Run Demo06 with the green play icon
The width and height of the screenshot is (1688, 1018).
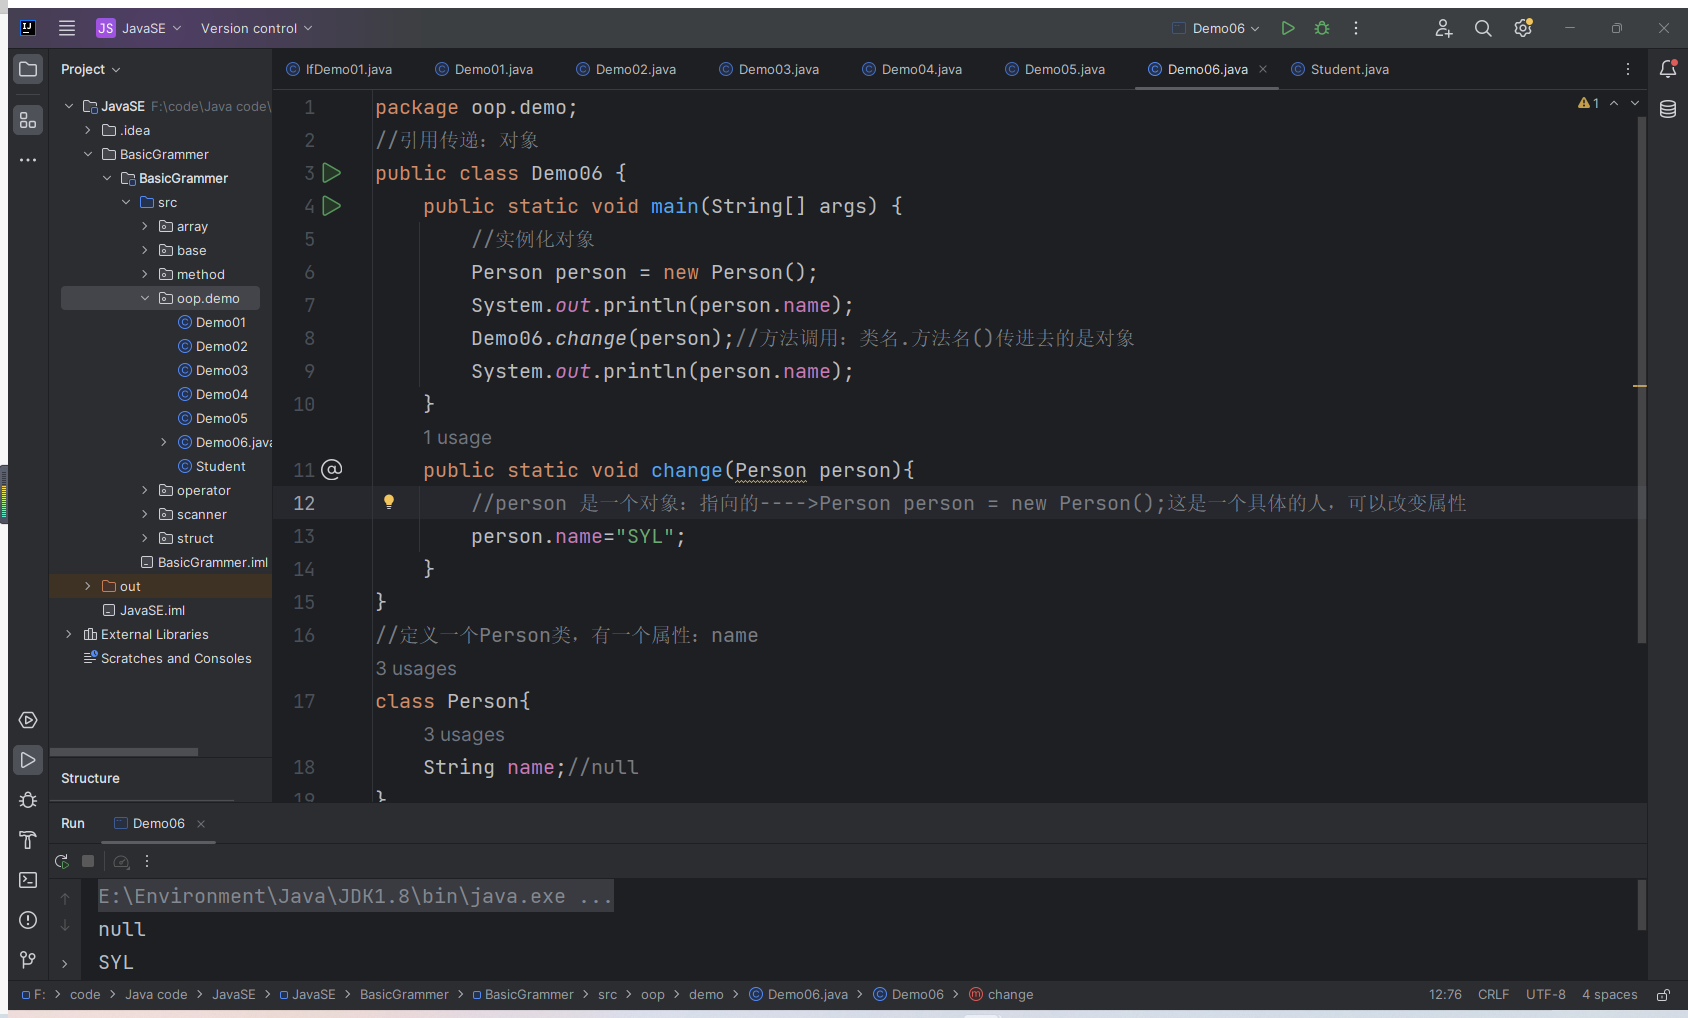[x=1288, y=28]
